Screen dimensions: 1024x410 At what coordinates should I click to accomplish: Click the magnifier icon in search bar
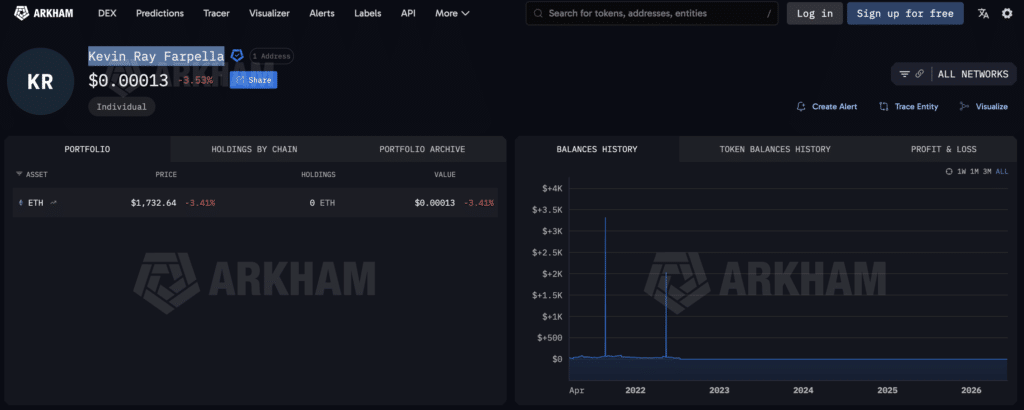click(538, 13)
